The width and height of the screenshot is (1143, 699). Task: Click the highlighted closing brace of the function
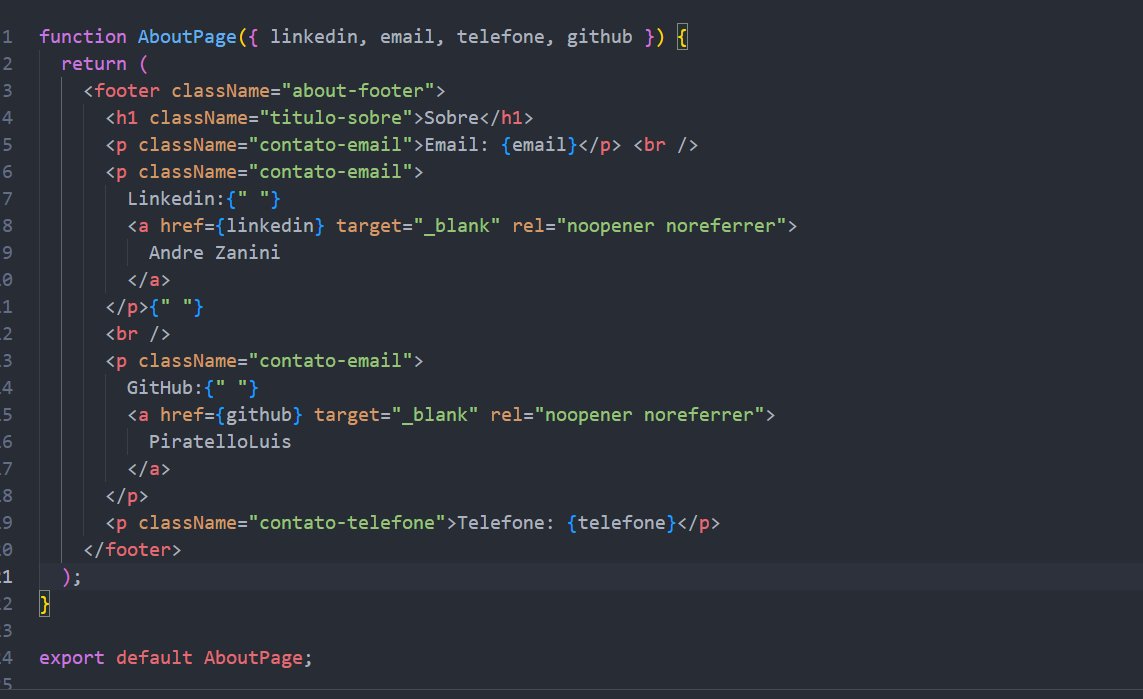click(44, 604)
